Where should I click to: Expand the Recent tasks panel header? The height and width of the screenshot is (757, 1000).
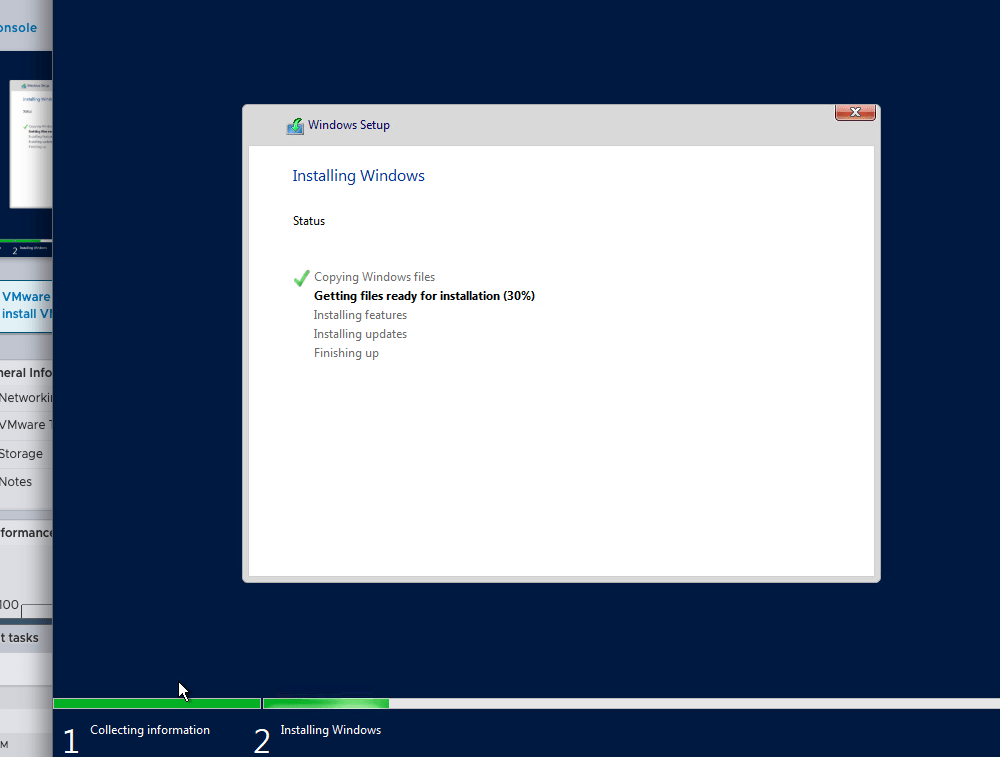pos(20,638)
